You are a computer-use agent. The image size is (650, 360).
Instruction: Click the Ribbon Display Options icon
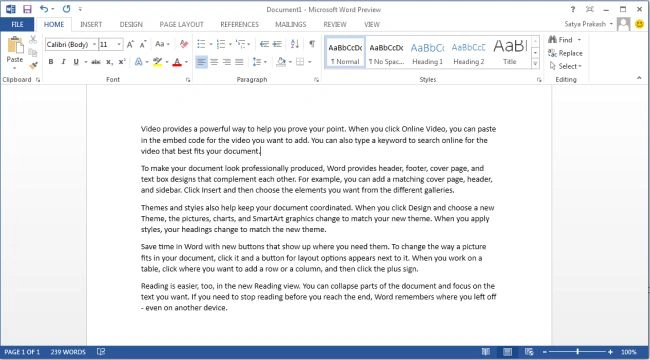(589, 9)
